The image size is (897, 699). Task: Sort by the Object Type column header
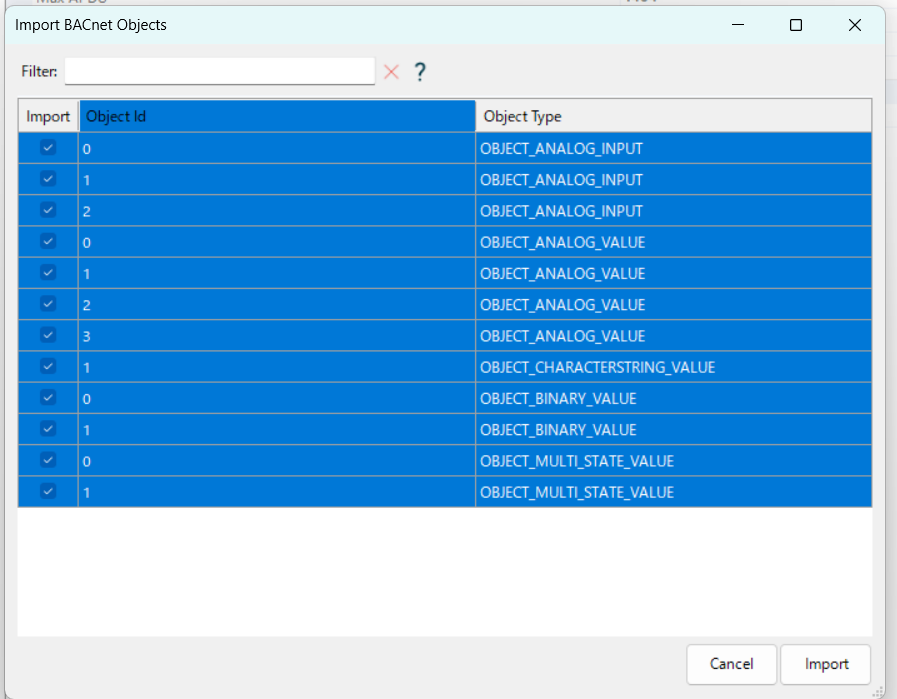click(673, 116)
